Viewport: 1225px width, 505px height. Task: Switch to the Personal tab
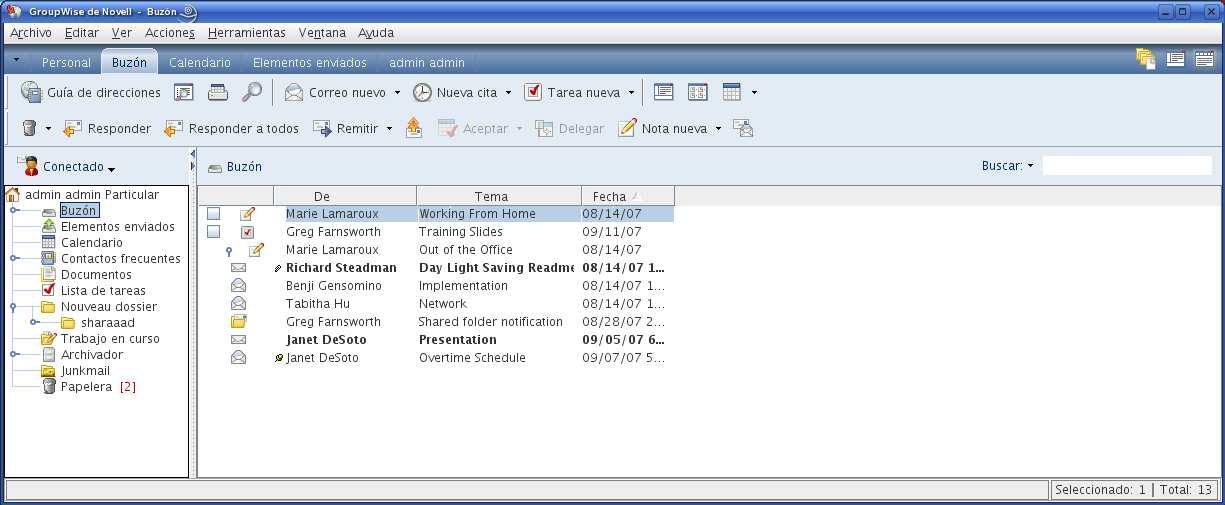66,62
